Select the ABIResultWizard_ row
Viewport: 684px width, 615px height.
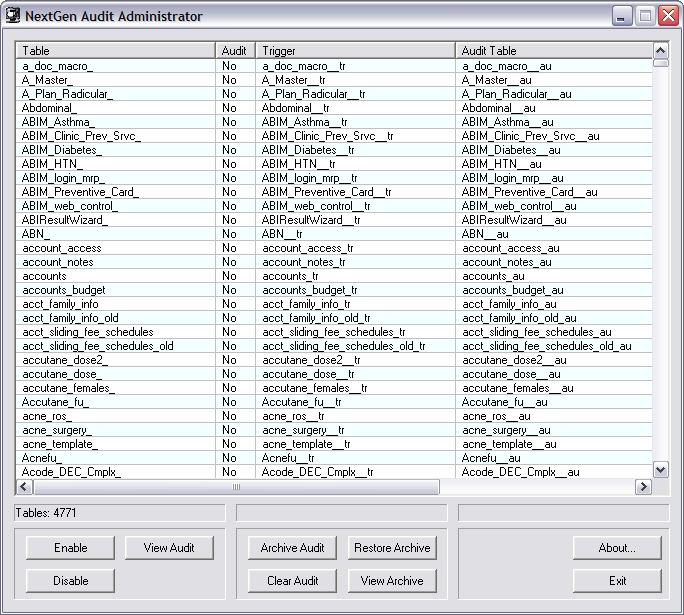334,219
